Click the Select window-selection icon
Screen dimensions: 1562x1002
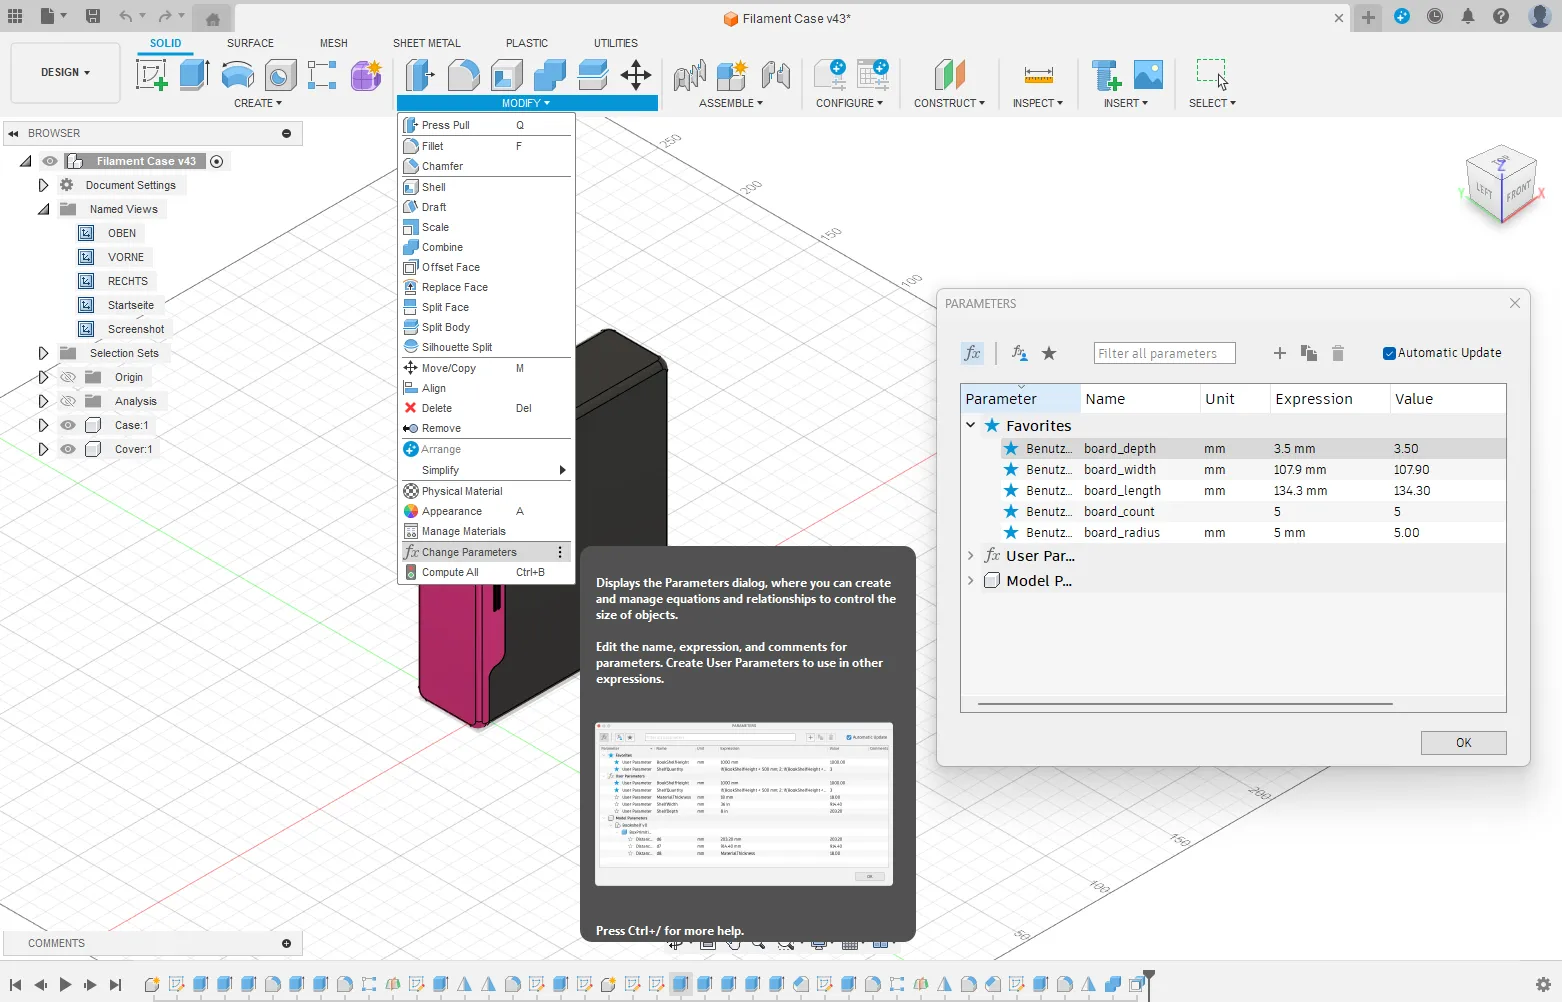(1212, 75)
